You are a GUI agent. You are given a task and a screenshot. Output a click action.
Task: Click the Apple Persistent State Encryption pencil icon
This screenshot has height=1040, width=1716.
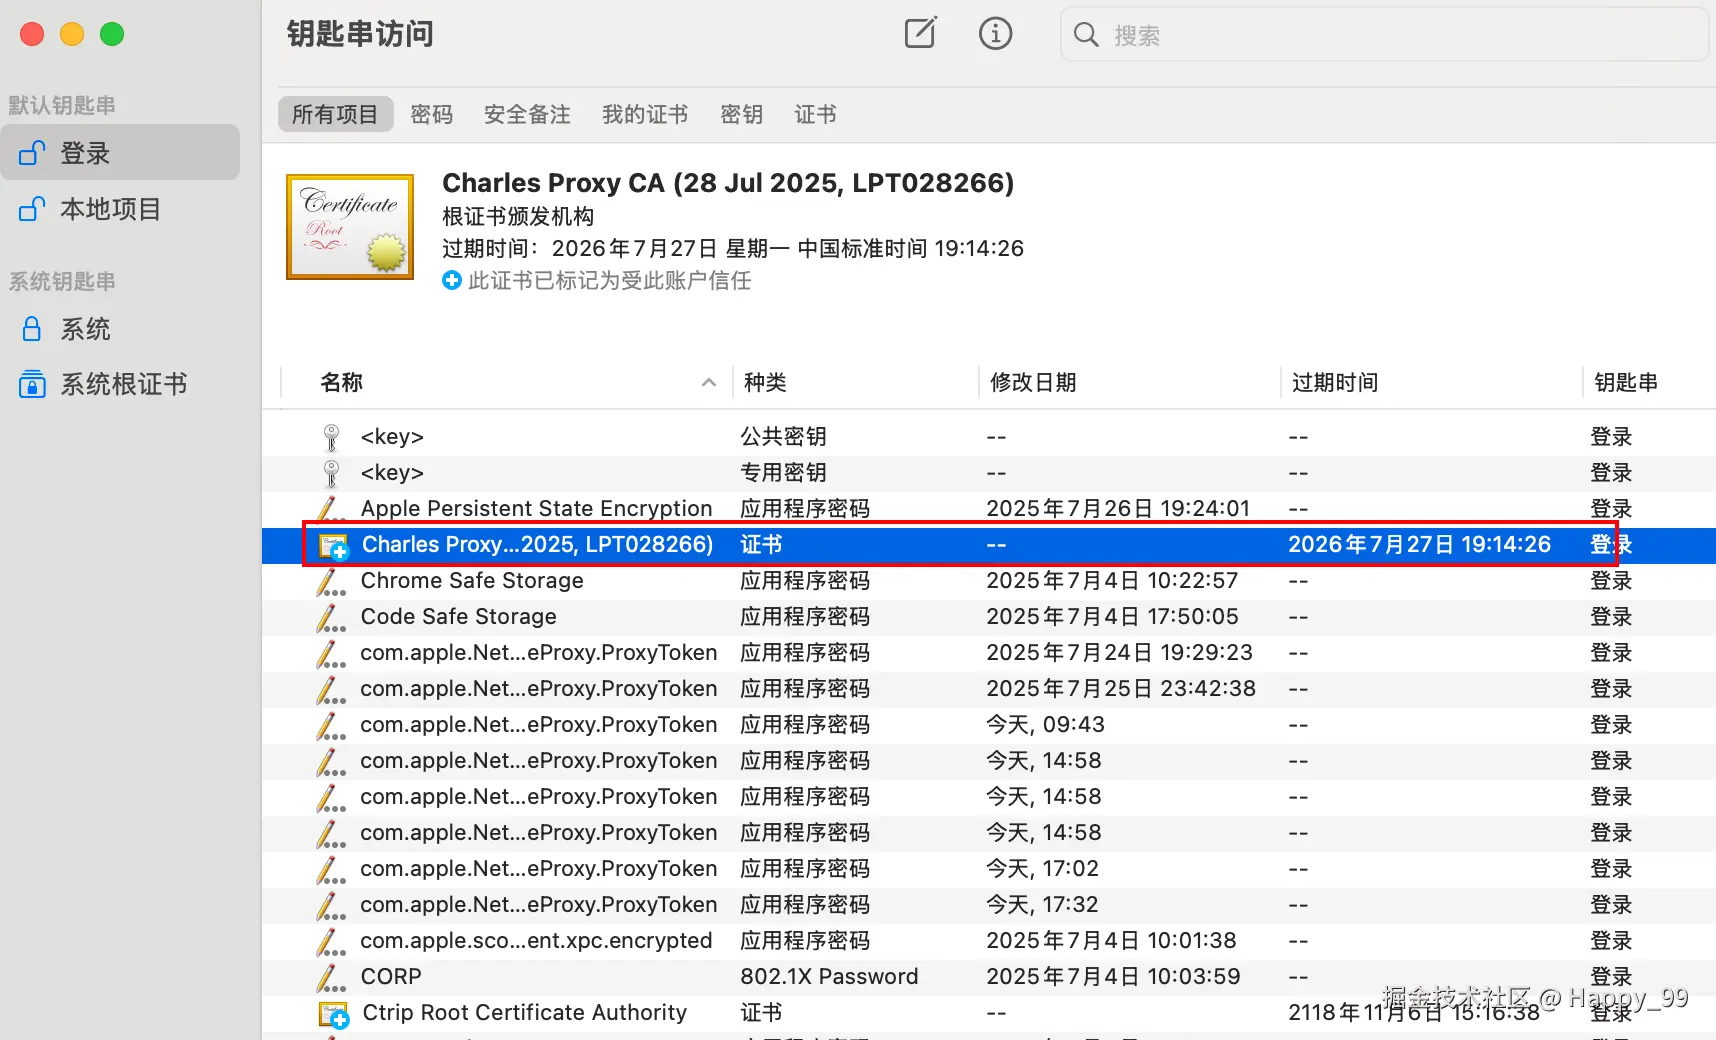(331, 509)
